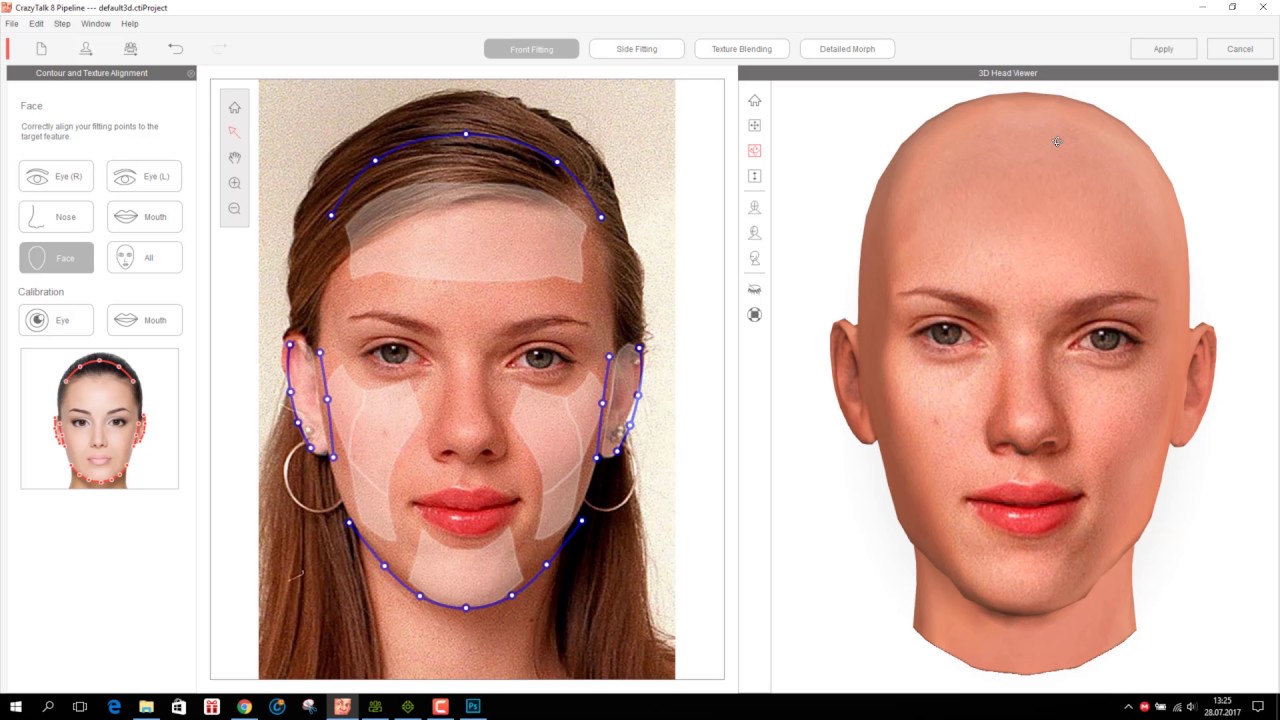Click the system volume icon

[x=1192, y=707]
